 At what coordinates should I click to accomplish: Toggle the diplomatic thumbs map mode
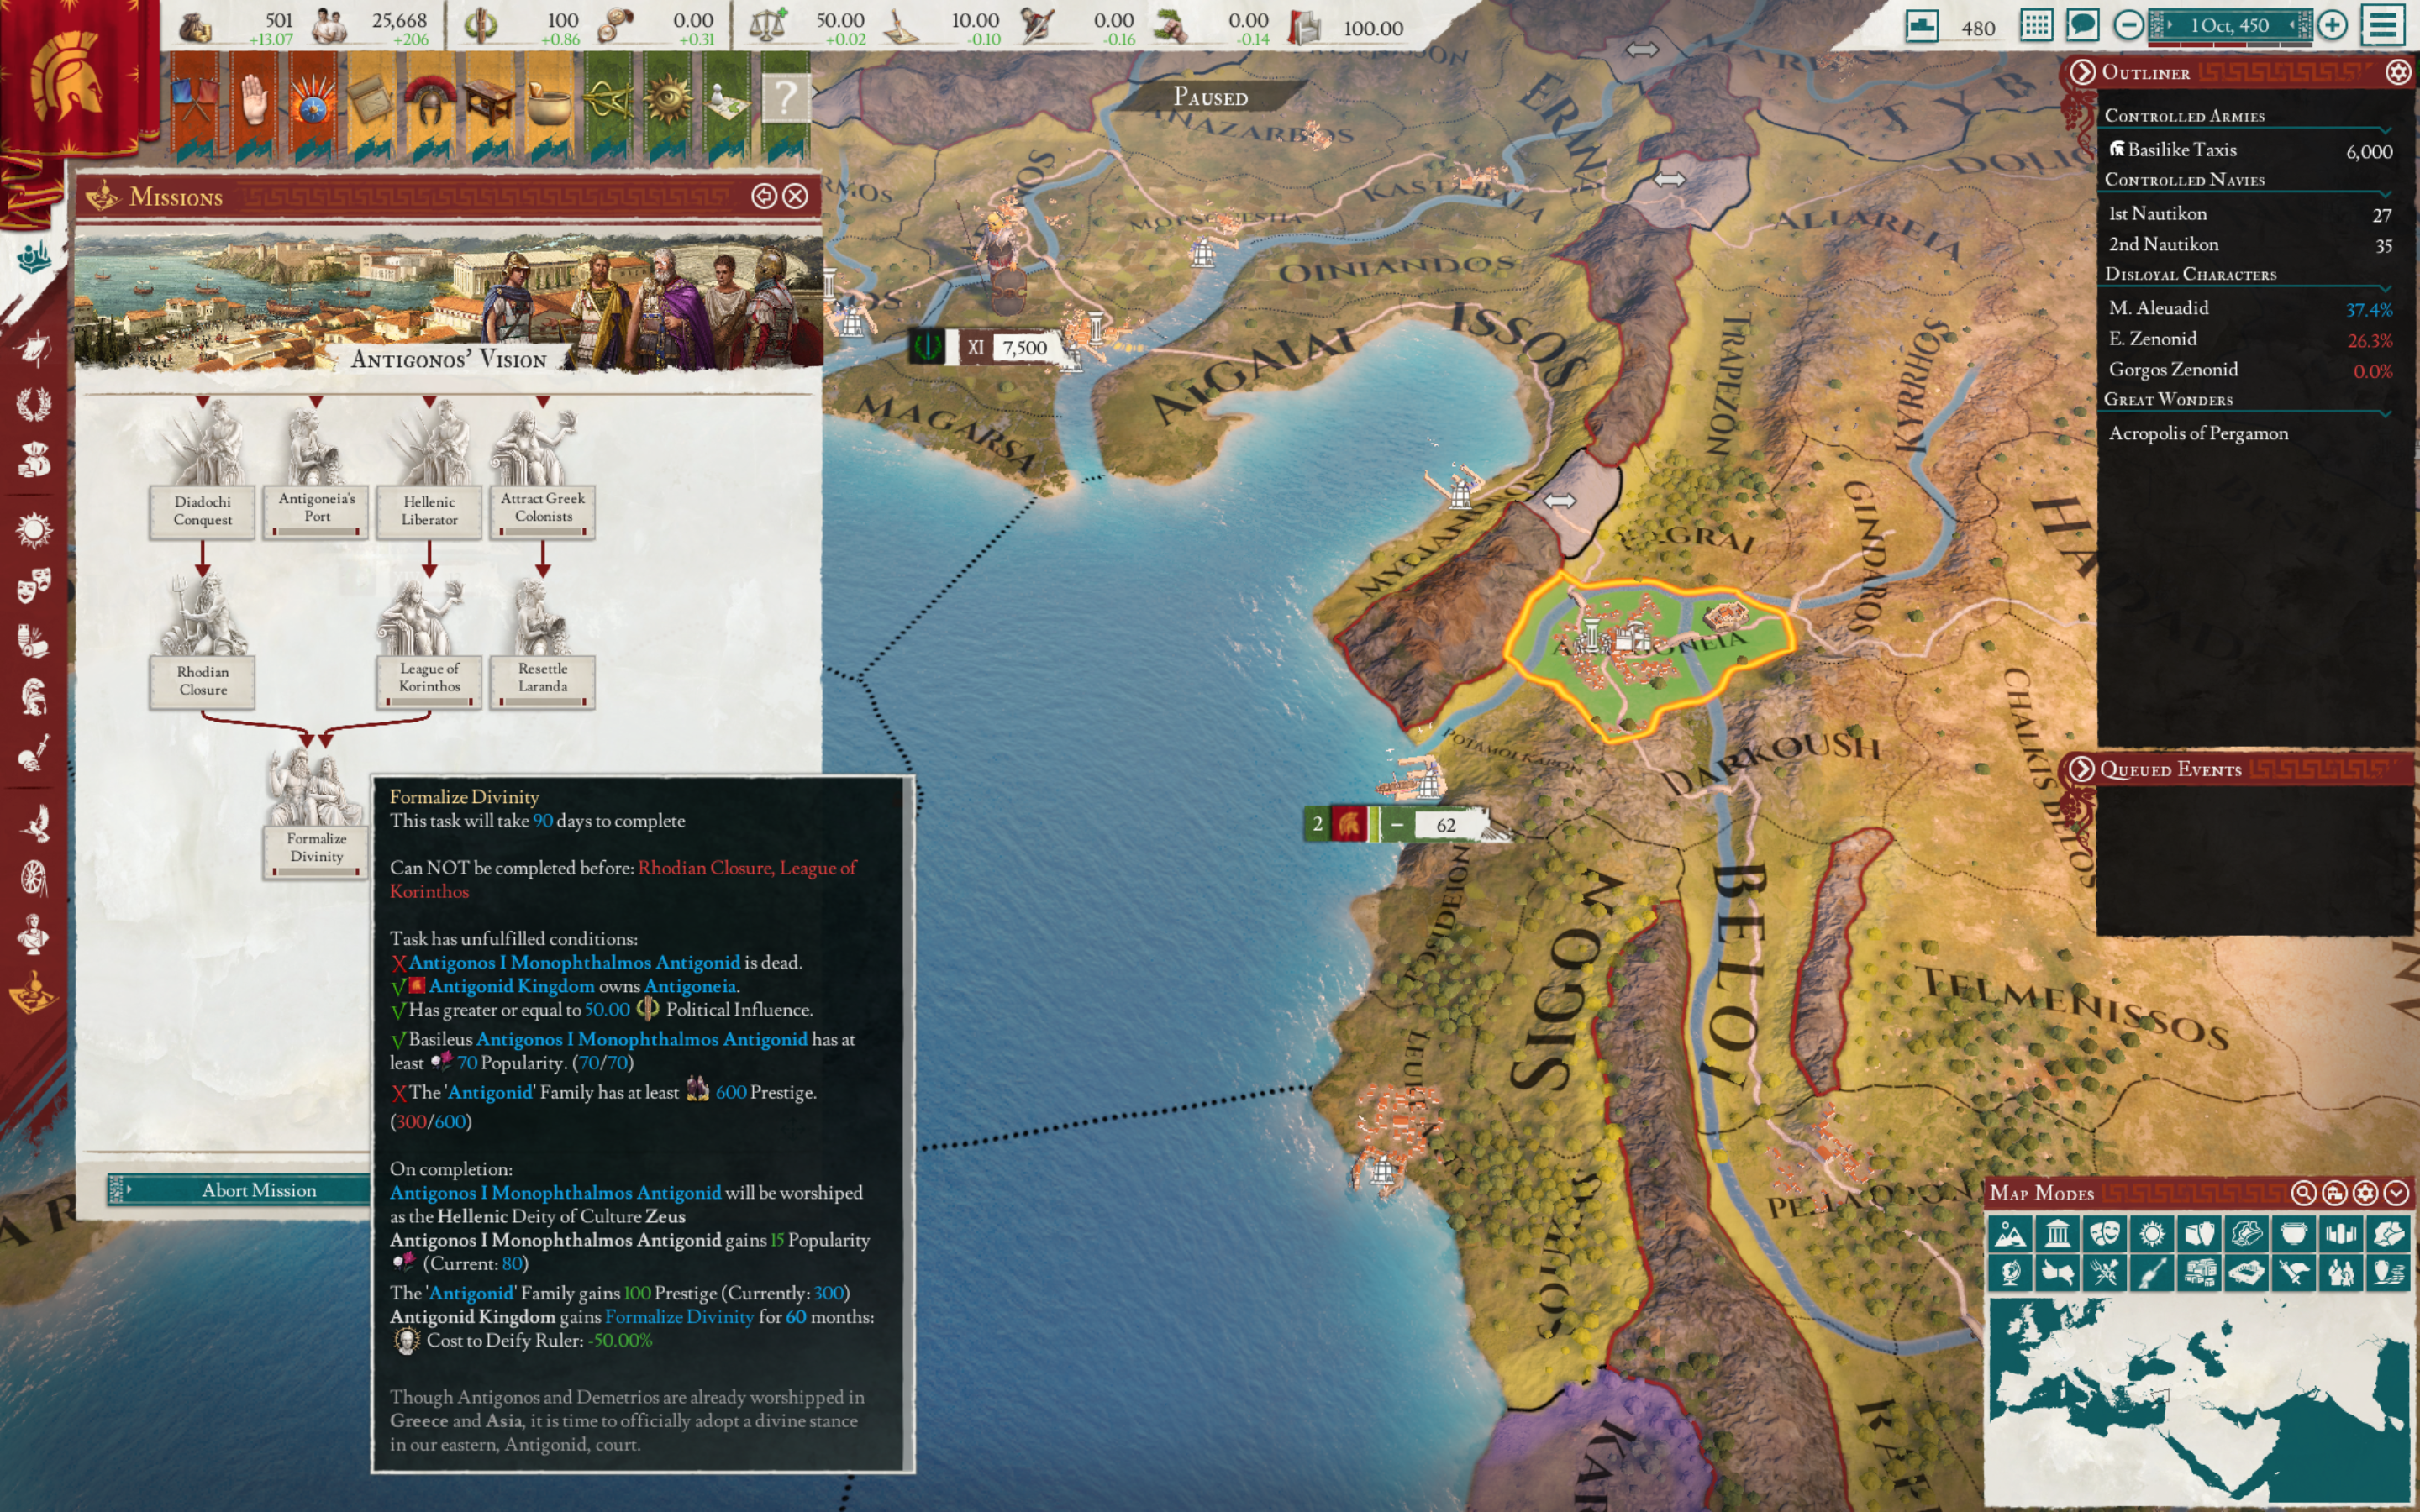2057,1273
